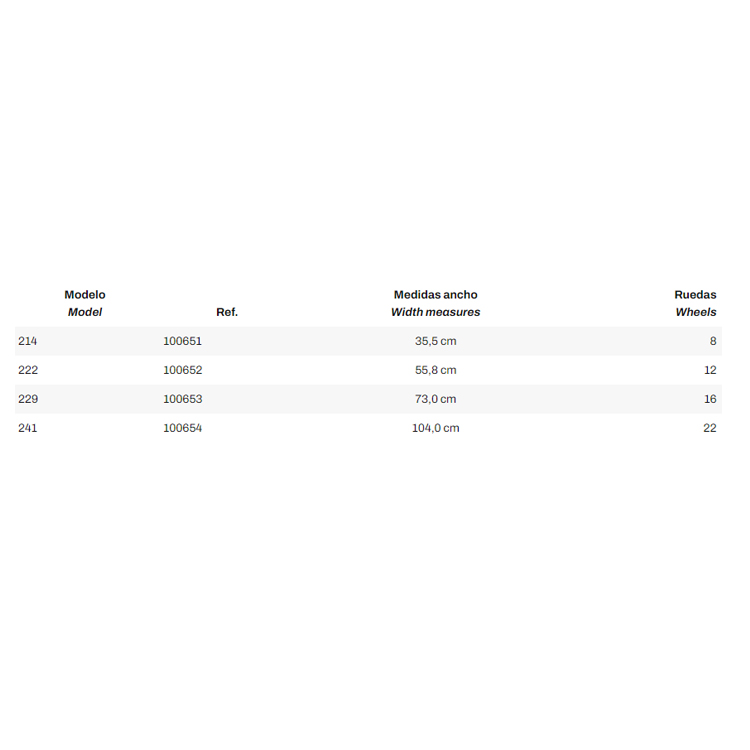
Task: Click the 104,0 cm width value
Action: 435,428
